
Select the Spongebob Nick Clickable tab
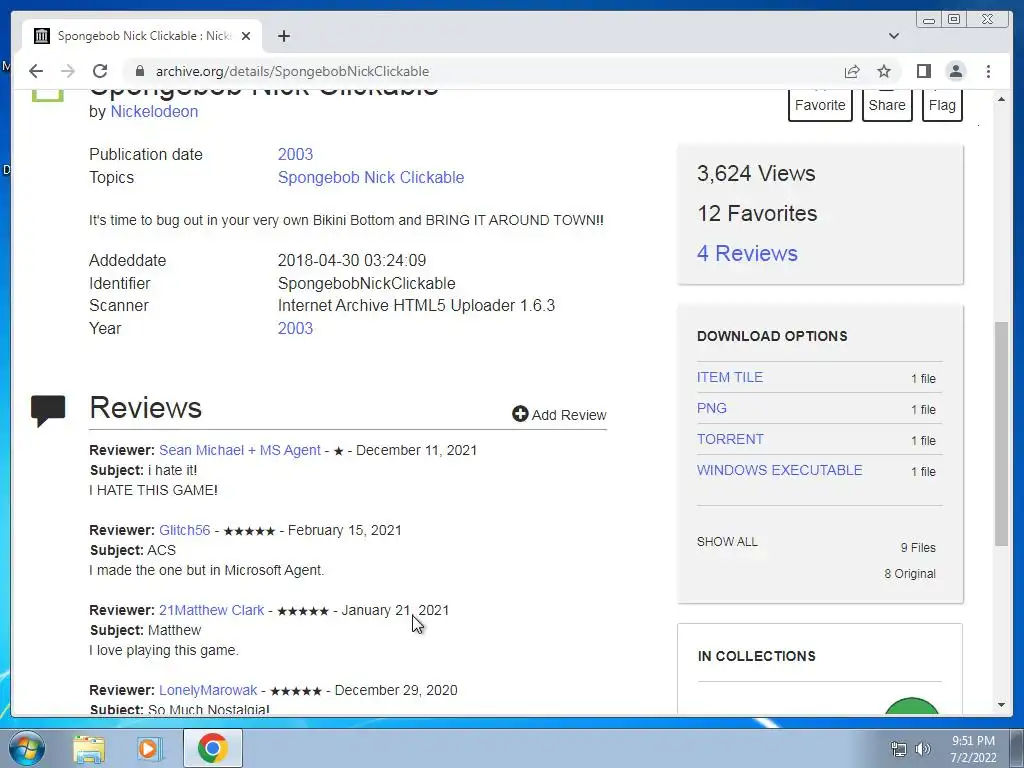142,36
